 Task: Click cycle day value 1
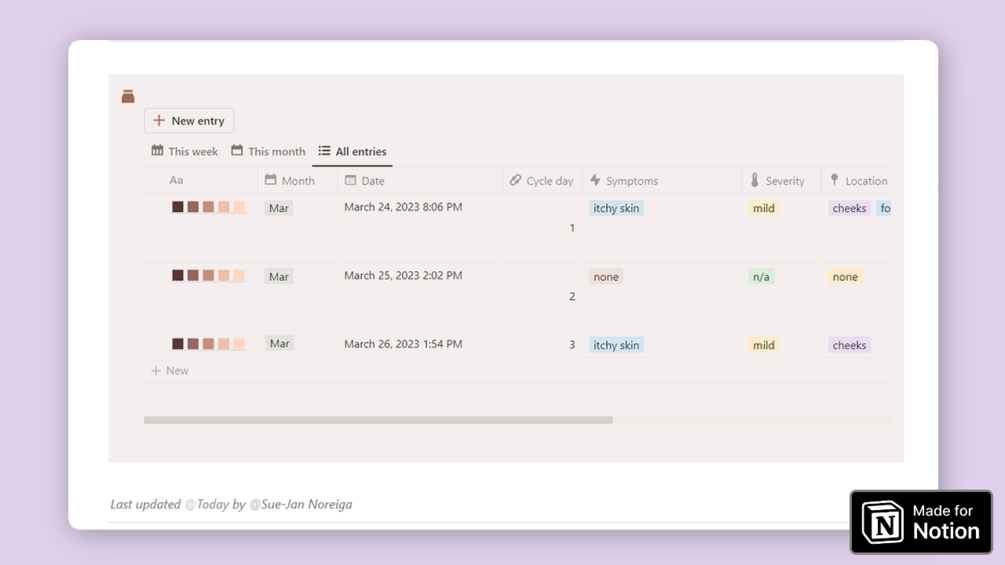(572, 228)
